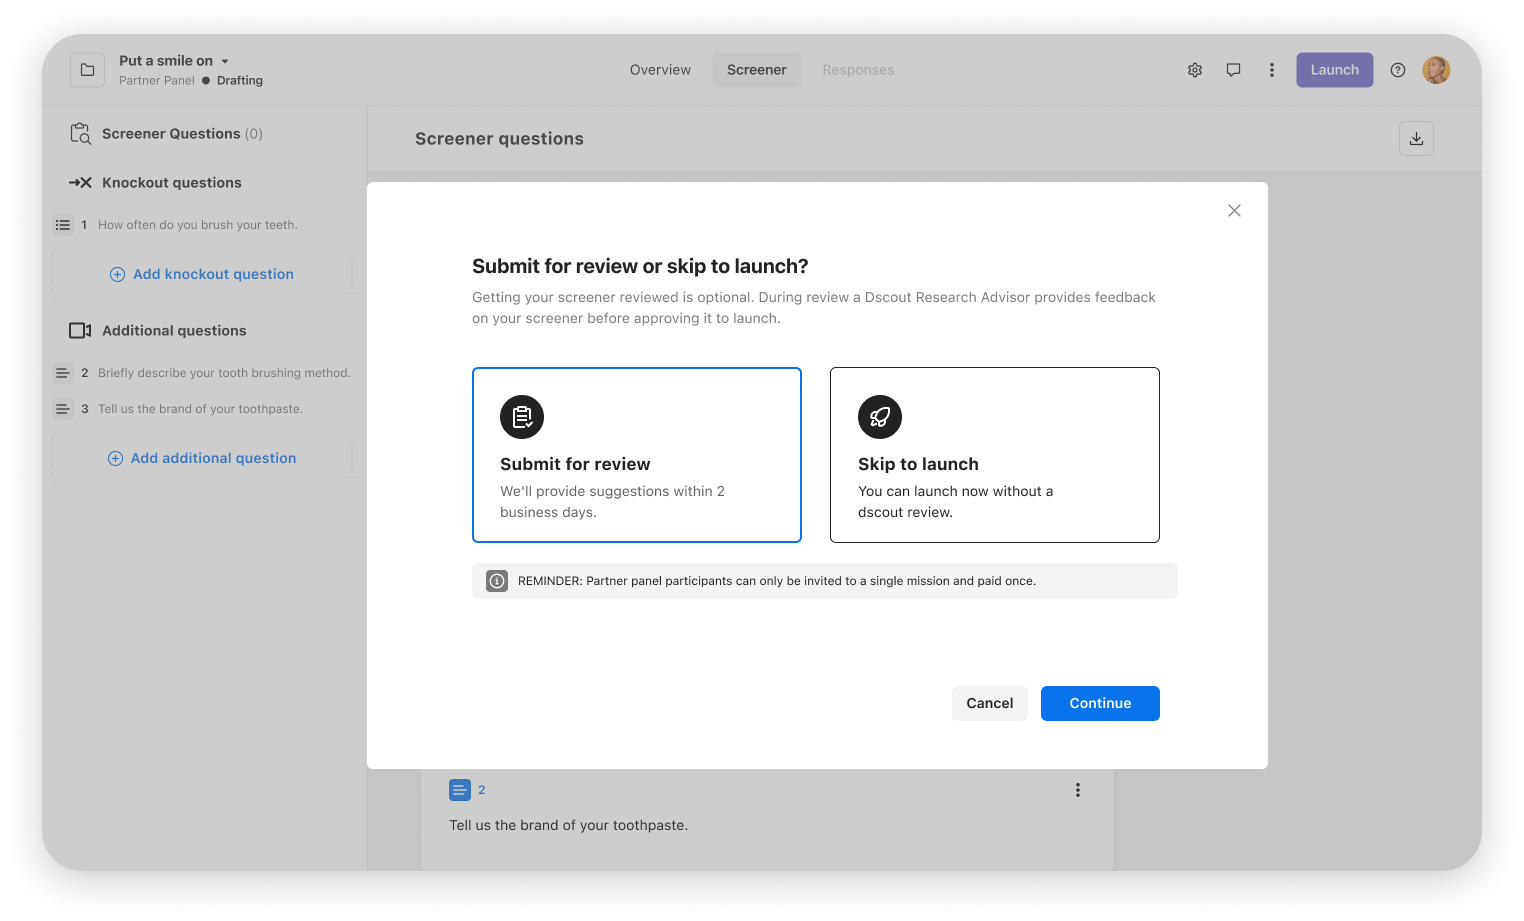The image size is (1524, 921).
Task: Select the Skip to launch option card
Action: 994,455
